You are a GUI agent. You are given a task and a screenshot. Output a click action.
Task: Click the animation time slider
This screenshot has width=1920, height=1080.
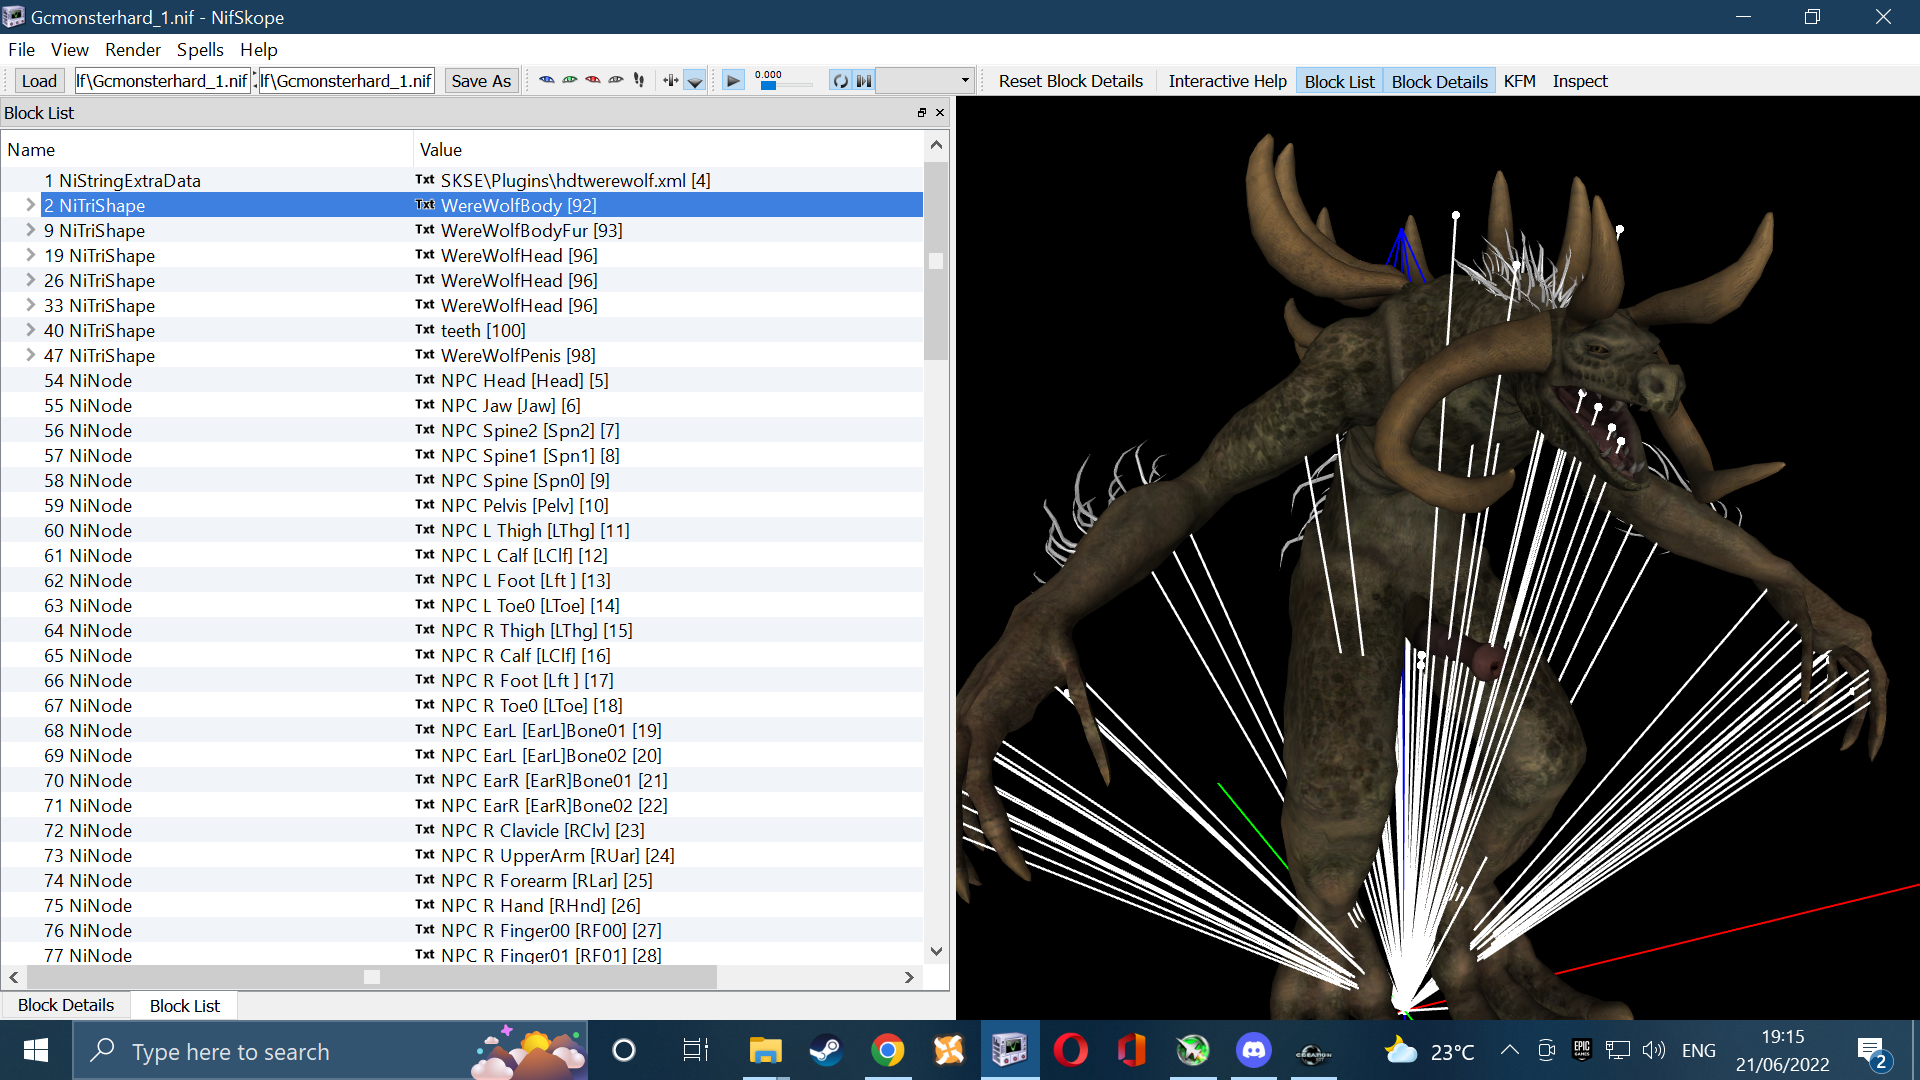pyautogui.click(x=784, y=85)
